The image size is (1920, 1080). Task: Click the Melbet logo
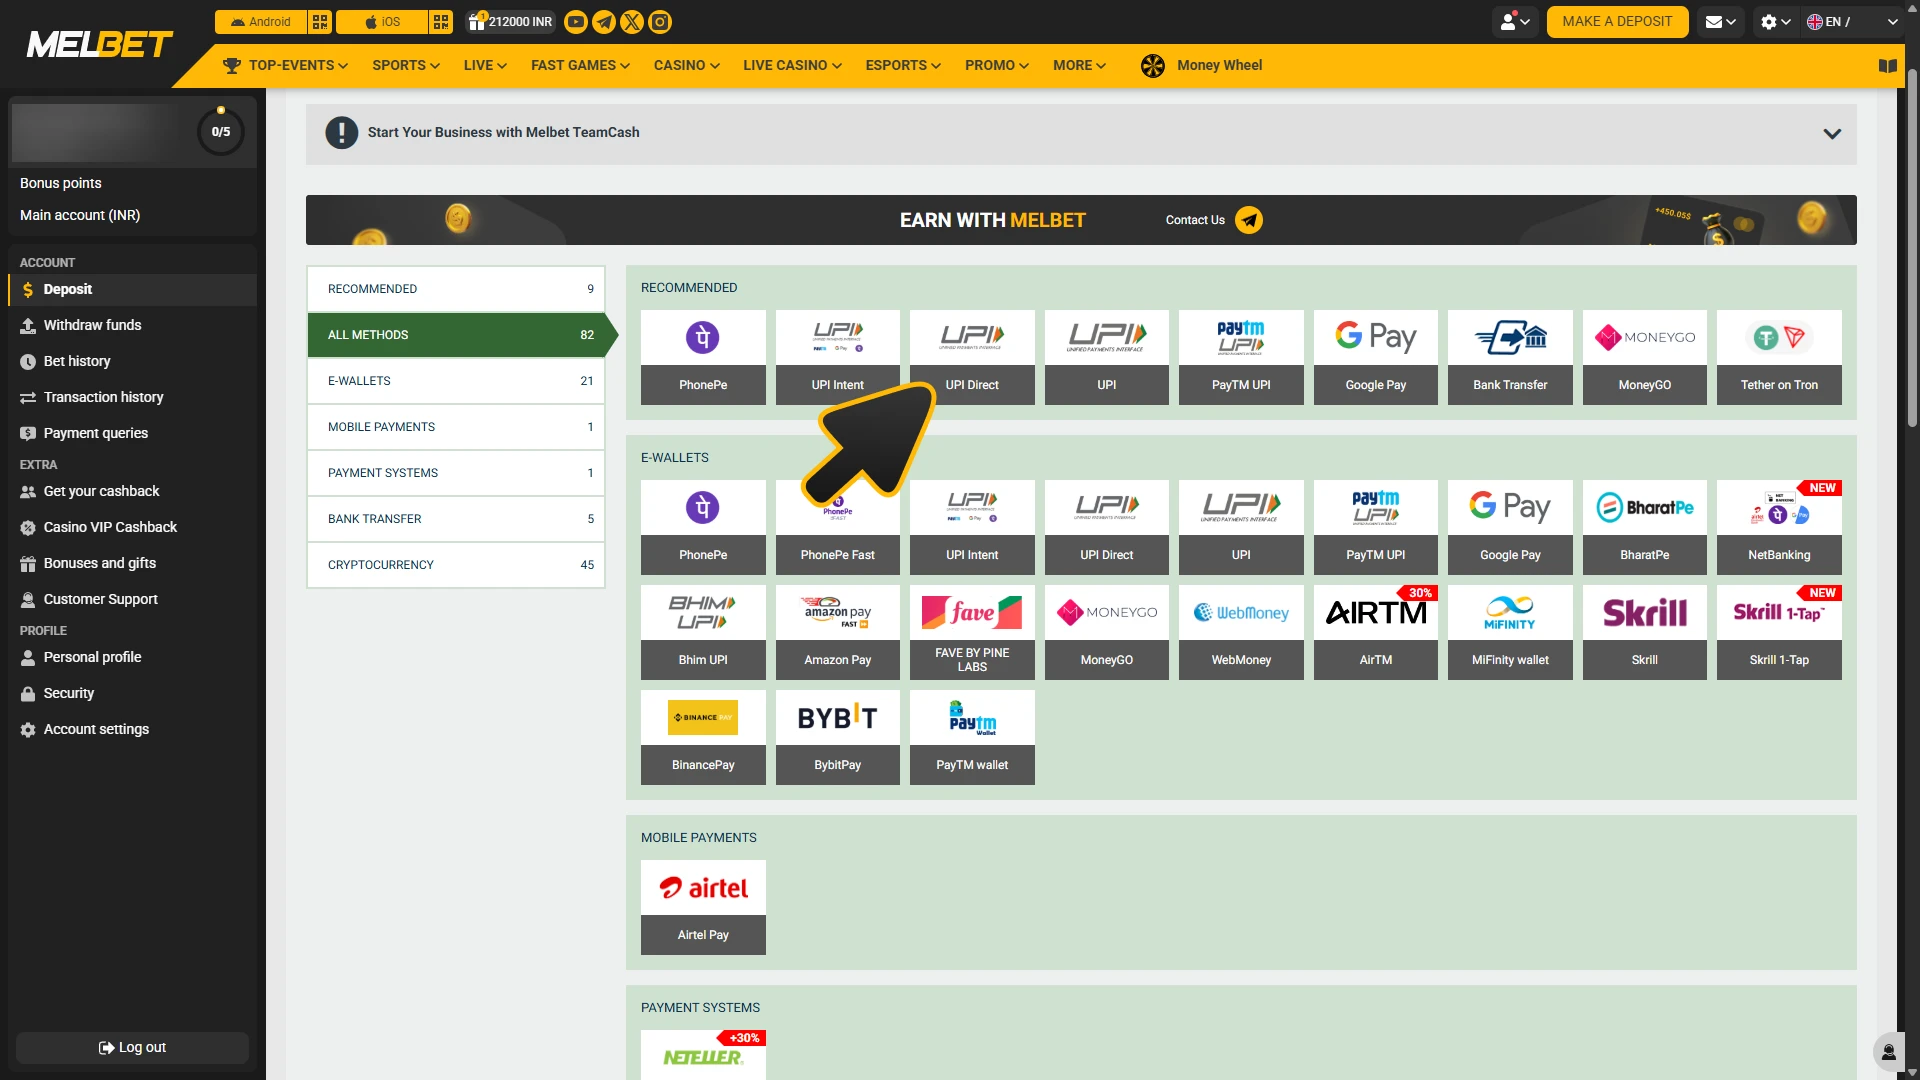click(100, 44)
